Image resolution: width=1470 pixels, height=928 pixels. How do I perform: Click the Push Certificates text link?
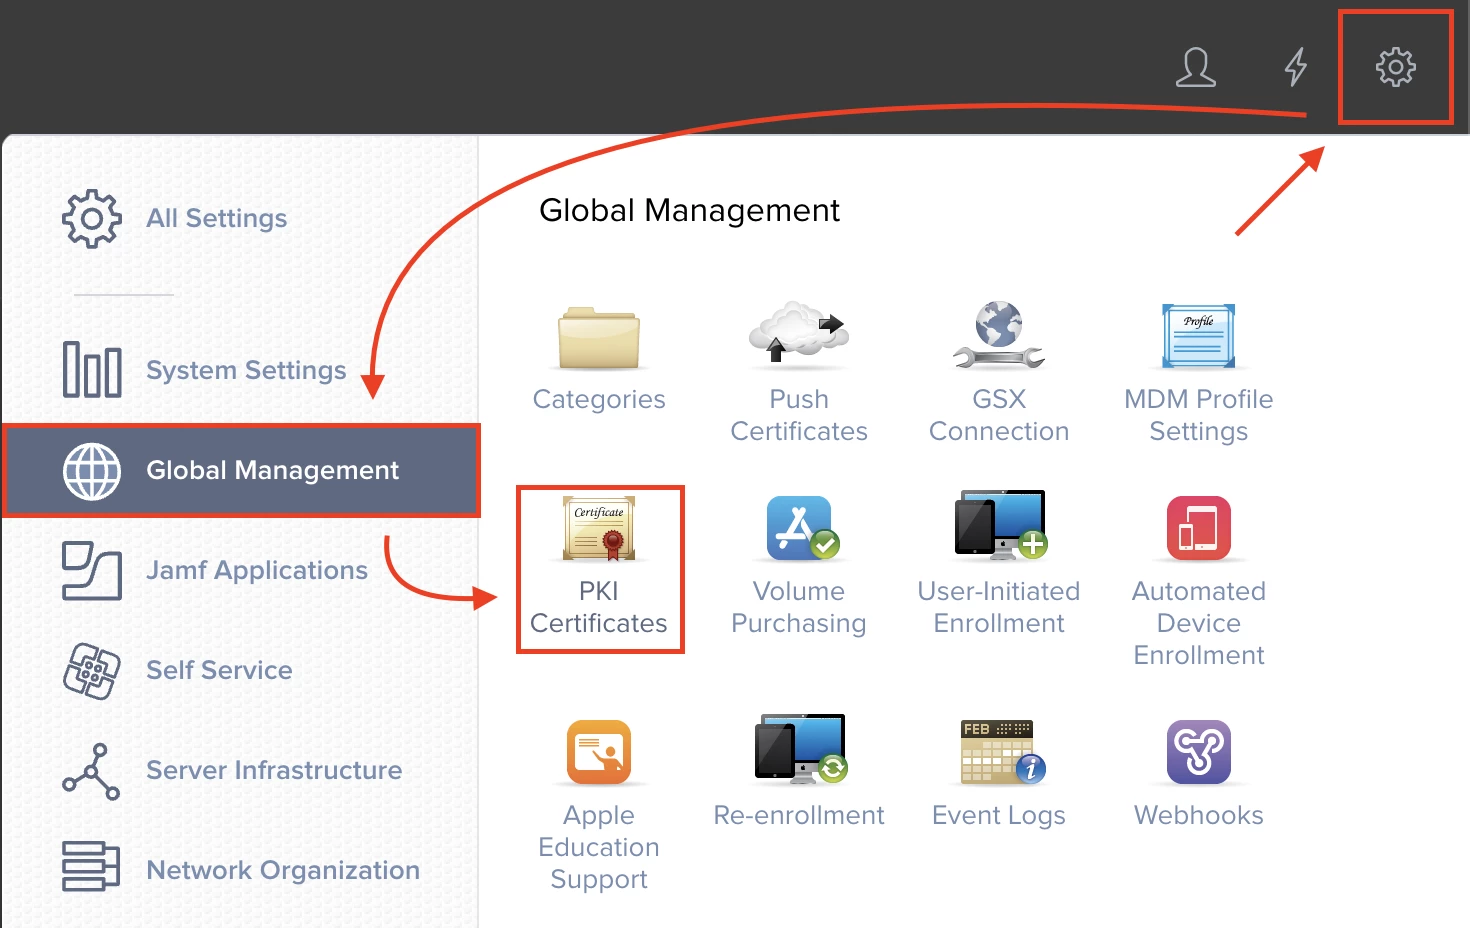point(799,415)
